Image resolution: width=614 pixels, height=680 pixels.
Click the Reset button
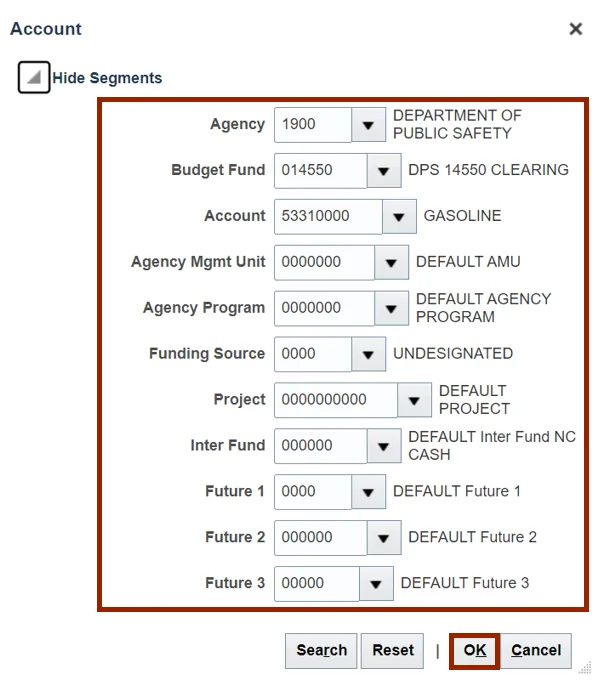[x=393, y=650]
